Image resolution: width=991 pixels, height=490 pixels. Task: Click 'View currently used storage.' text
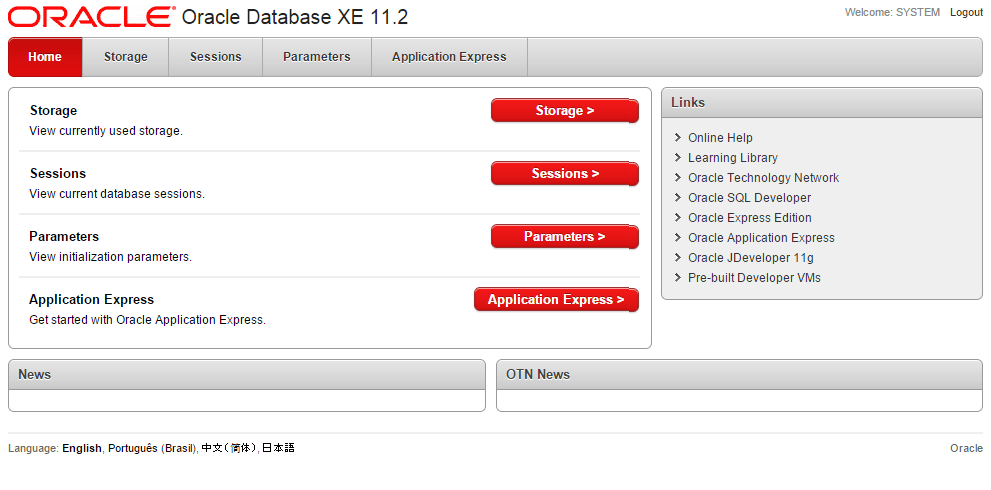(x=106, y=132)
